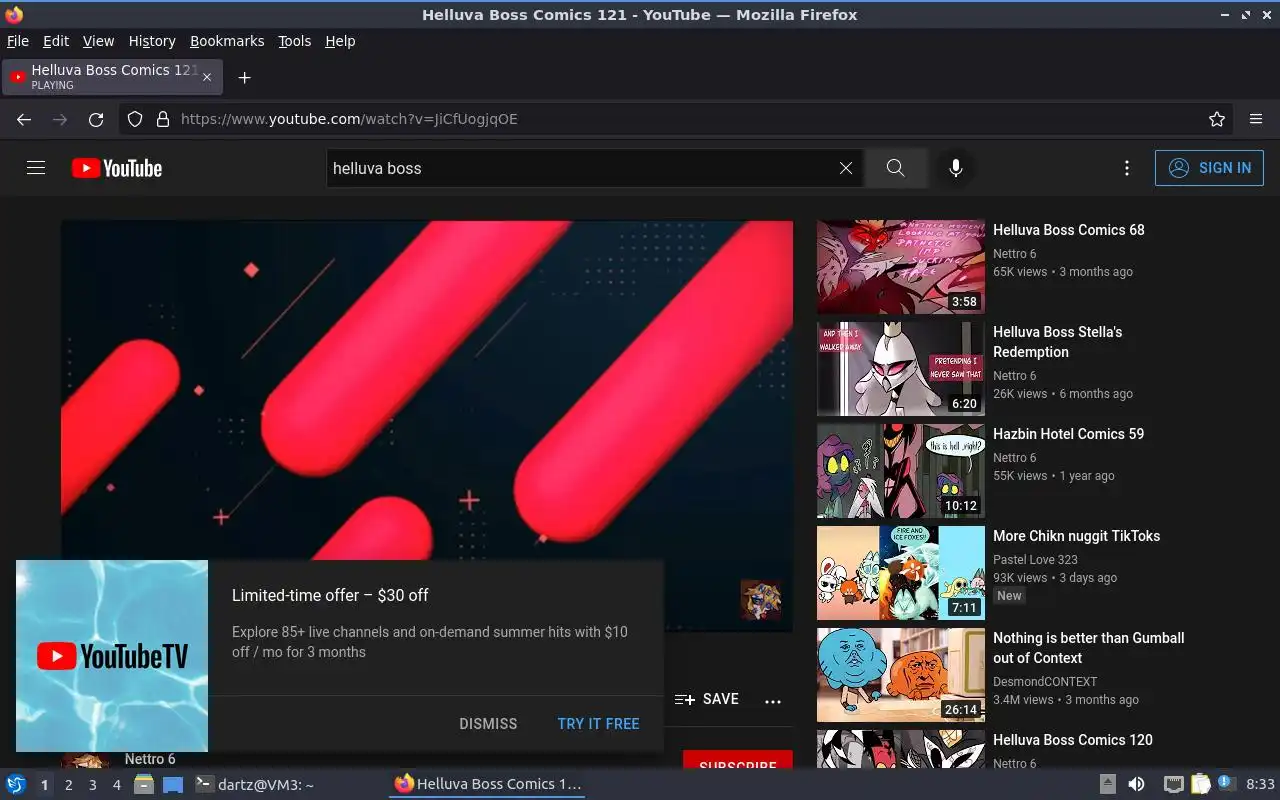Screen dimensions: 1280x800
Task: Open the clipboard tray icon
Action: click(x=1199, y=785)
